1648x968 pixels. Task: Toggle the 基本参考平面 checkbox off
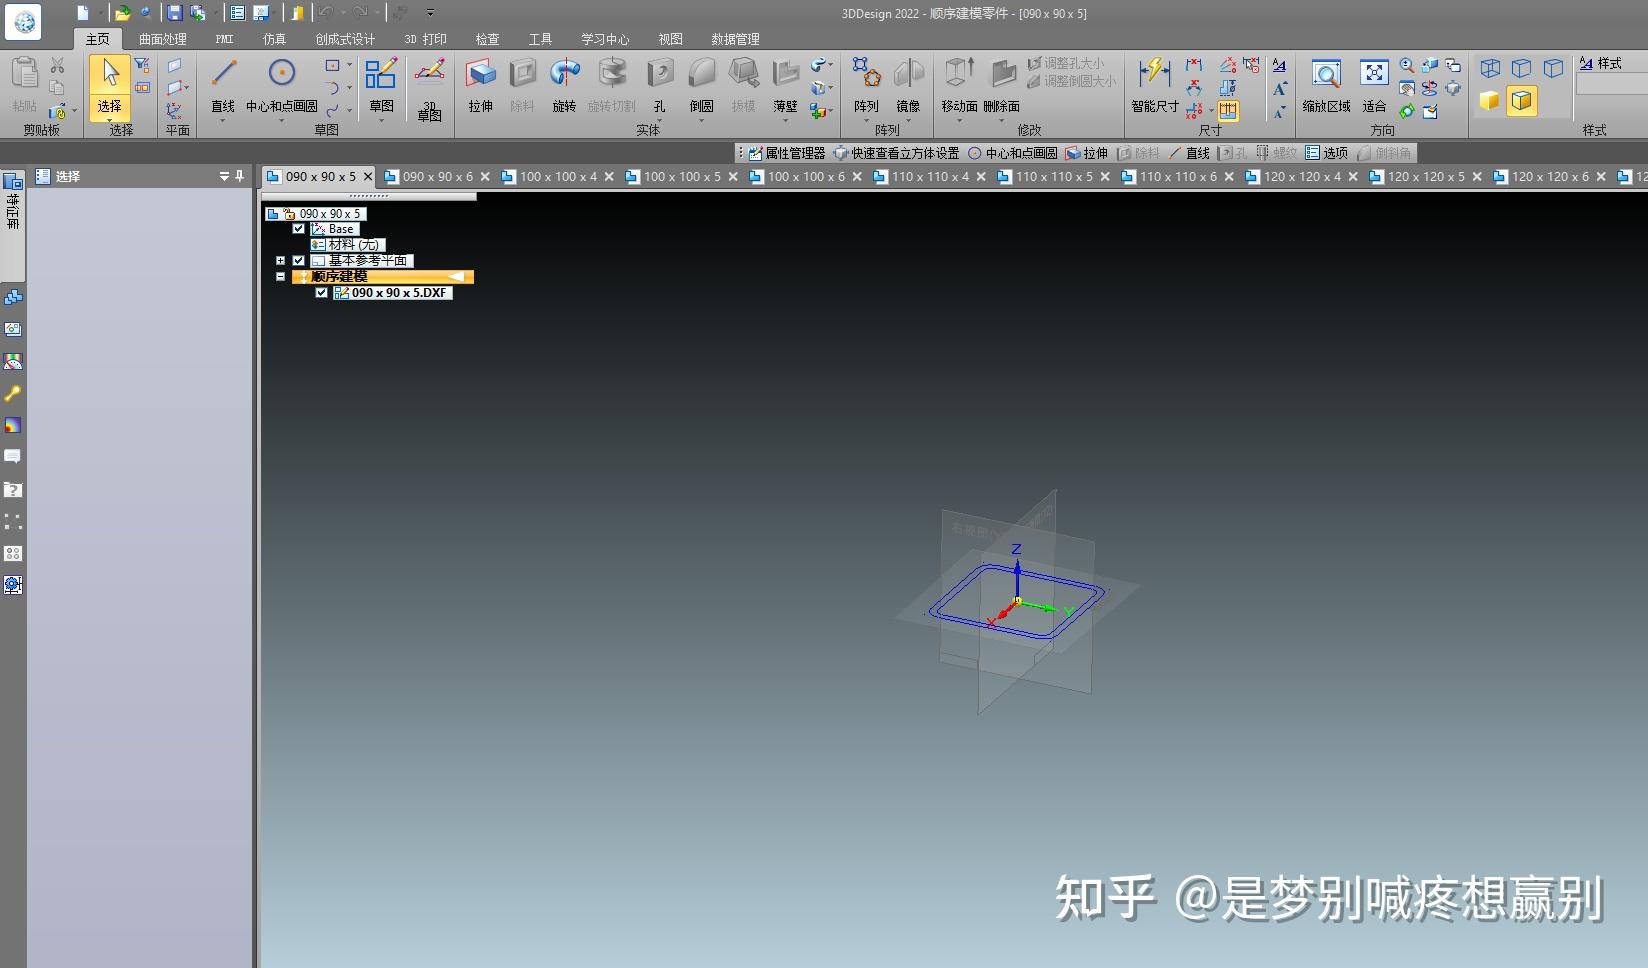click(298, 260)
